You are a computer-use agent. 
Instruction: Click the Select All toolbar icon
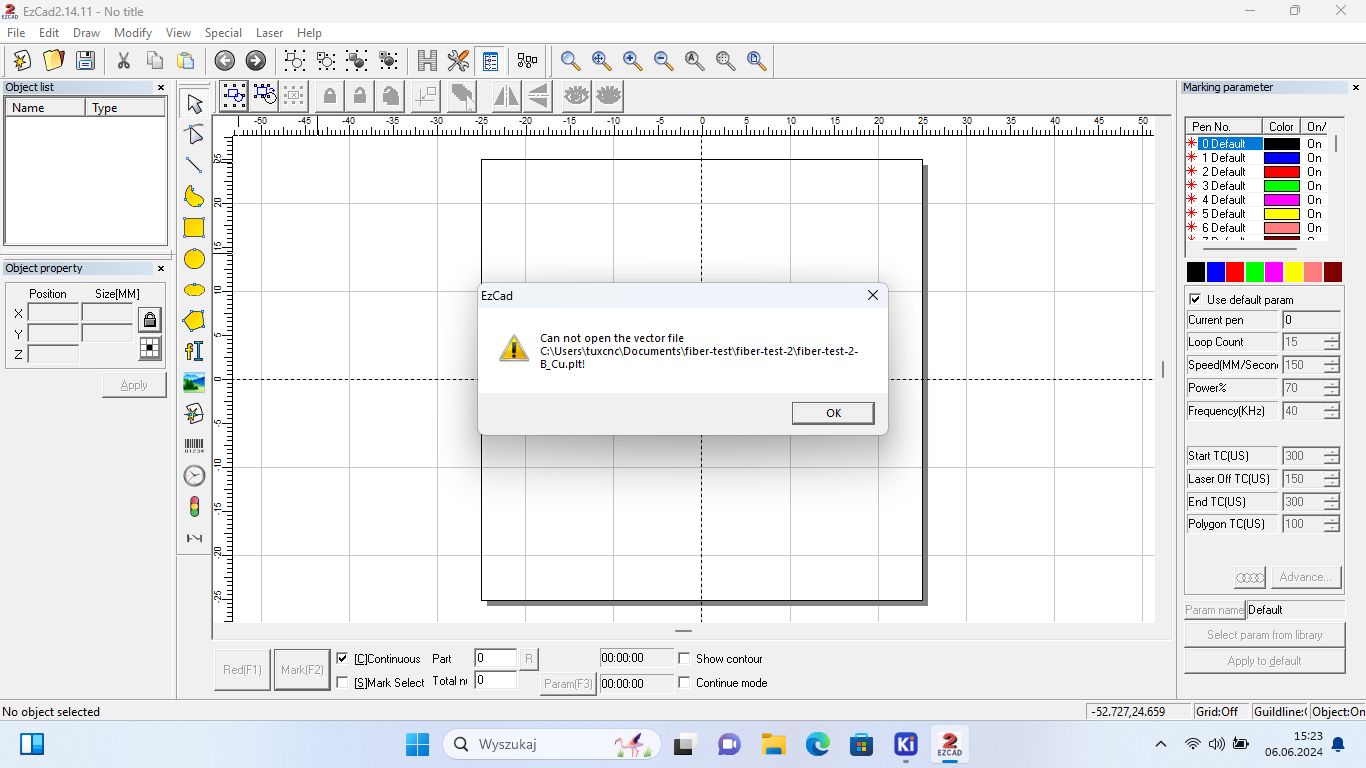[x=234, y=95]
